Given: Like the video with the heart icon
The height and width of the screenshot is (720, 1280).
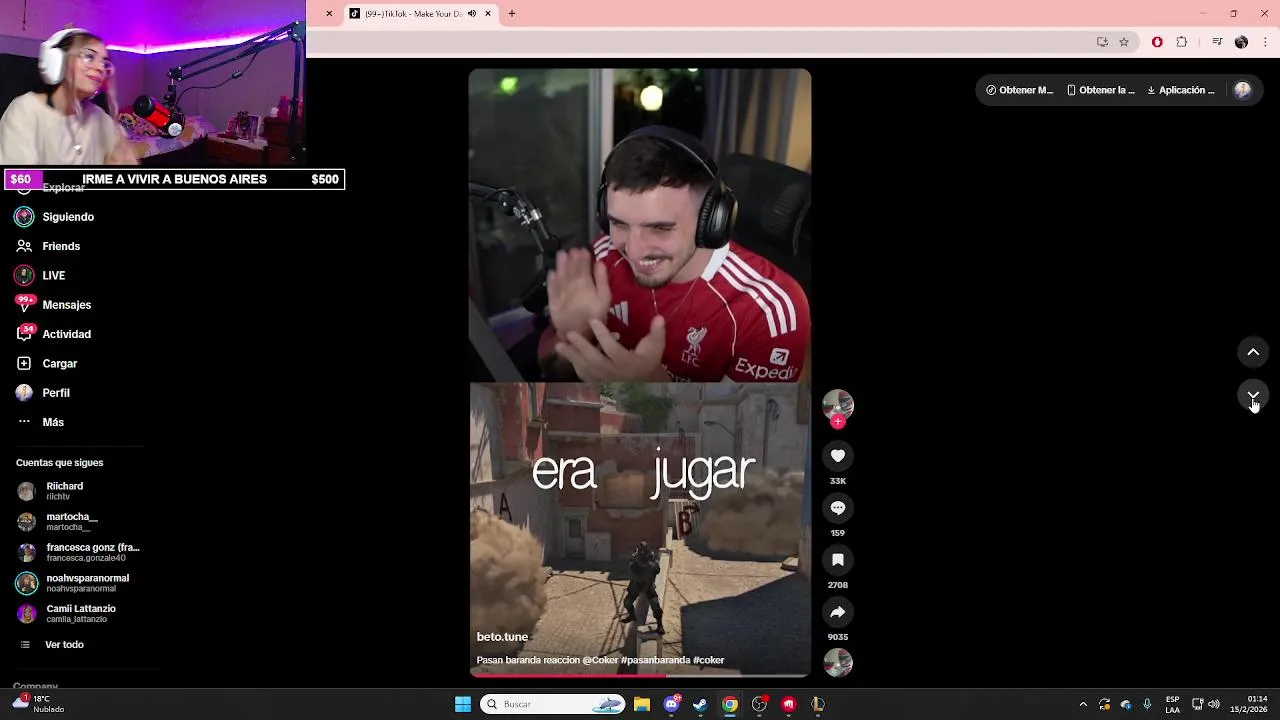Looking at the screenshot, I should [x=838, y=456].
